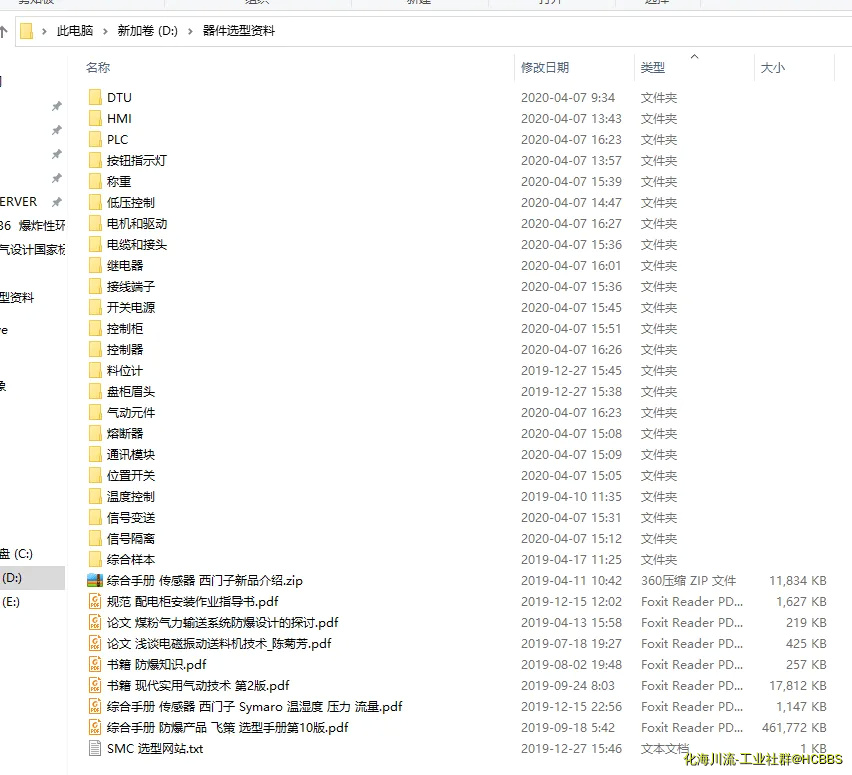Viewport: 852px width, 775px height.
Task: Select file 书籍 现代实用气动技术 第2版.pdf
Action: tap(198, 686)
